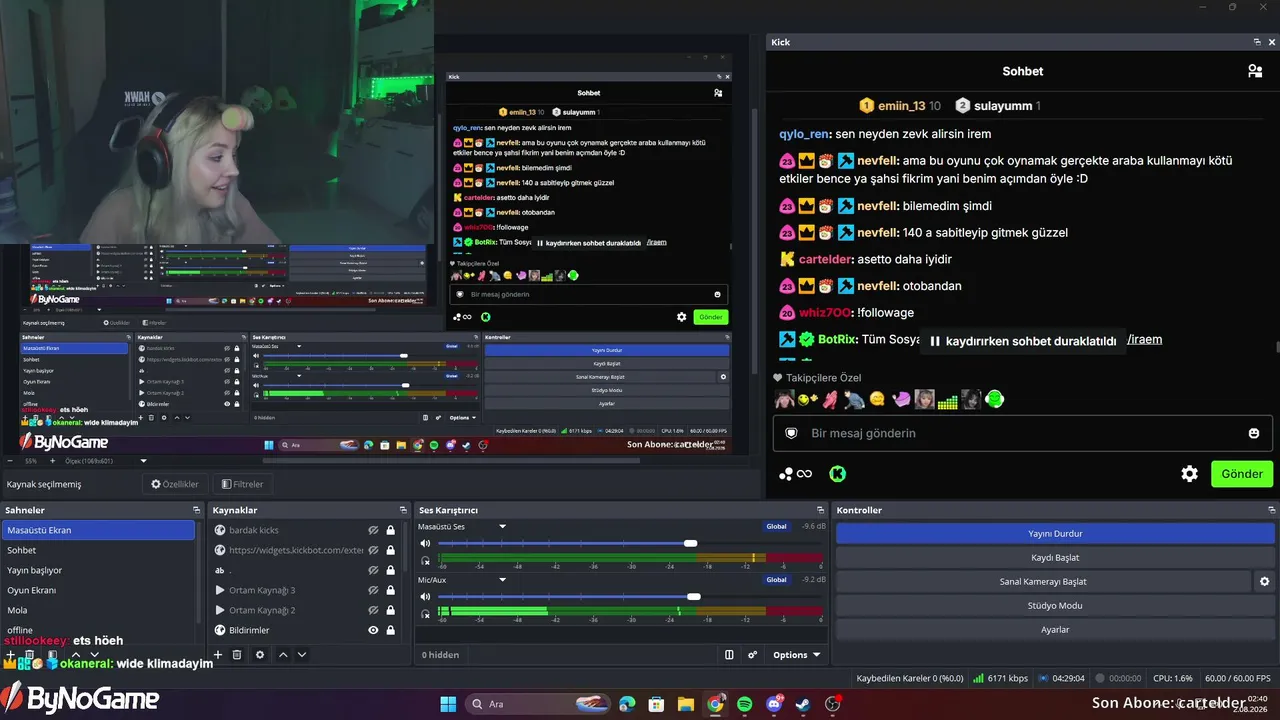The height and width of the screenshot is (720, 1280).
Task: Show the widgets.kickbot.com source
Action: pyautogui.click(x=373, y=550)
